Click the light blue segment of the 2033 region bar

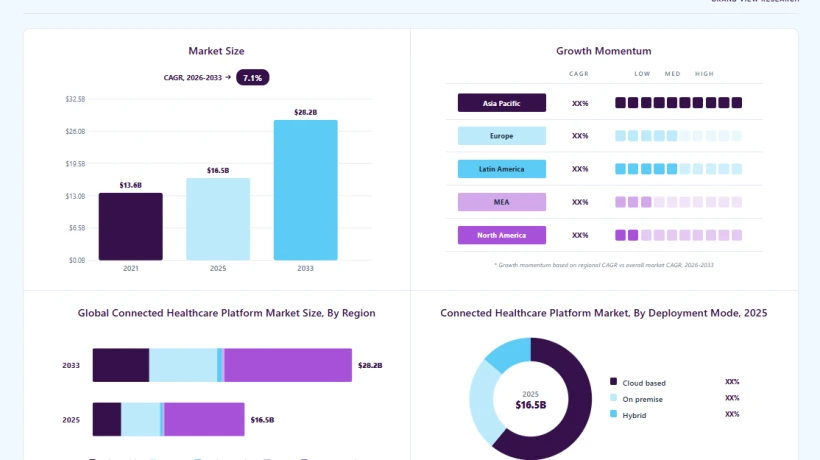tap(183, 365)
